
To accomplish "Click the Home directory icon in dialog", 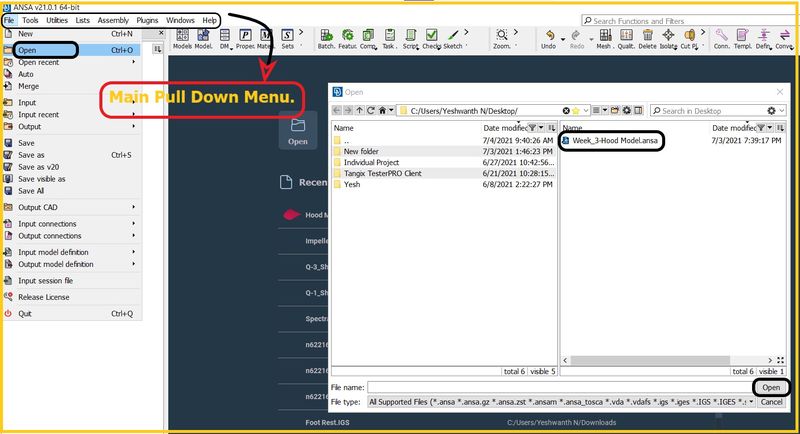I will point(382,111).
